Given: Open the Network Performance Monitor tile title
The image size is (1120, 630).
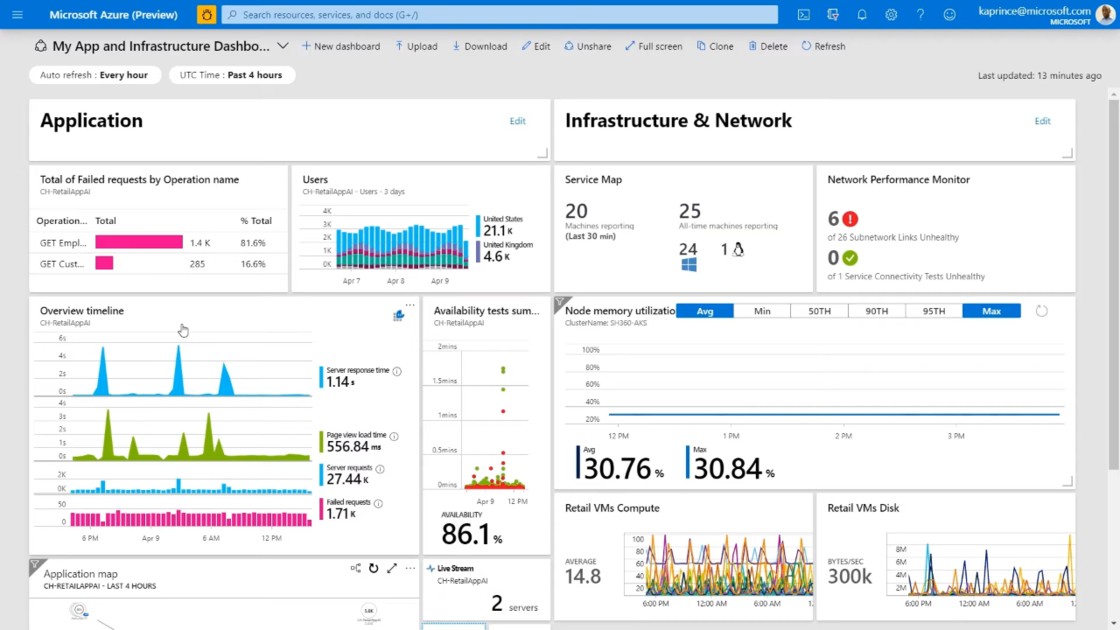Looking at the screenshot, I should pos(898,179).
